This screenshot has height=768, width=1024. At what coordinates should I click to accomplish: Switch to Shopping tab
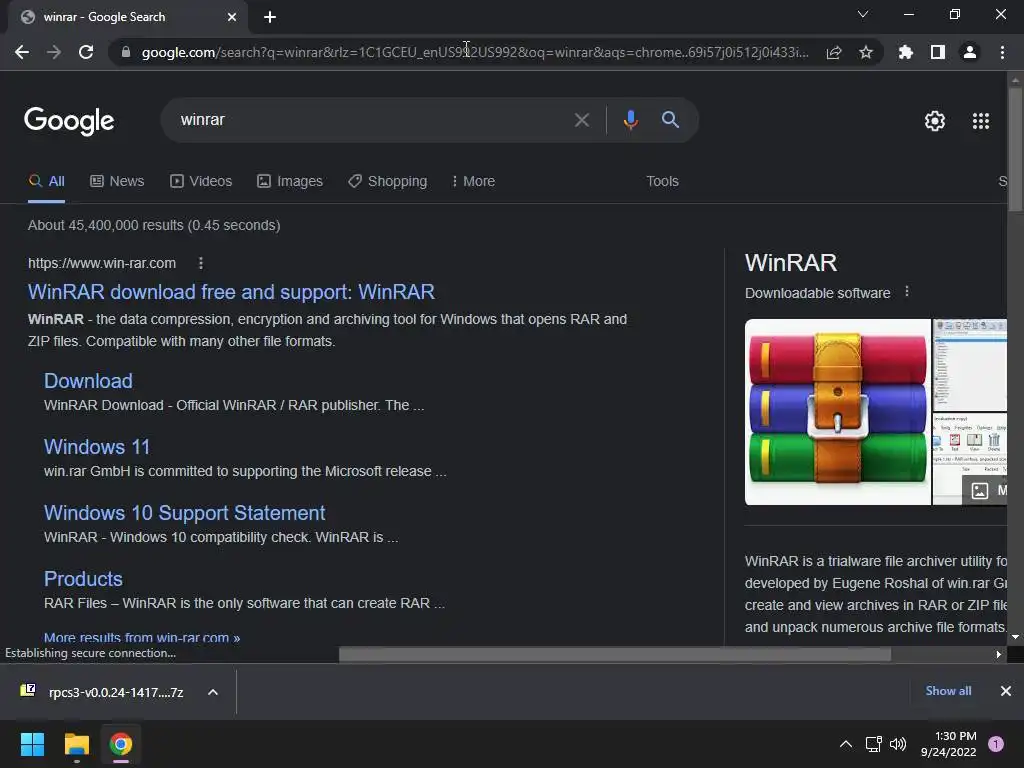point(388,182)
